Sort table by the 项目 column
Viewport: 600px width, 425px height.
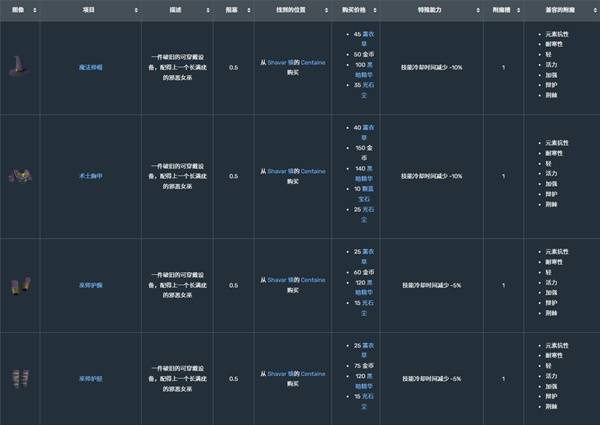87,9
